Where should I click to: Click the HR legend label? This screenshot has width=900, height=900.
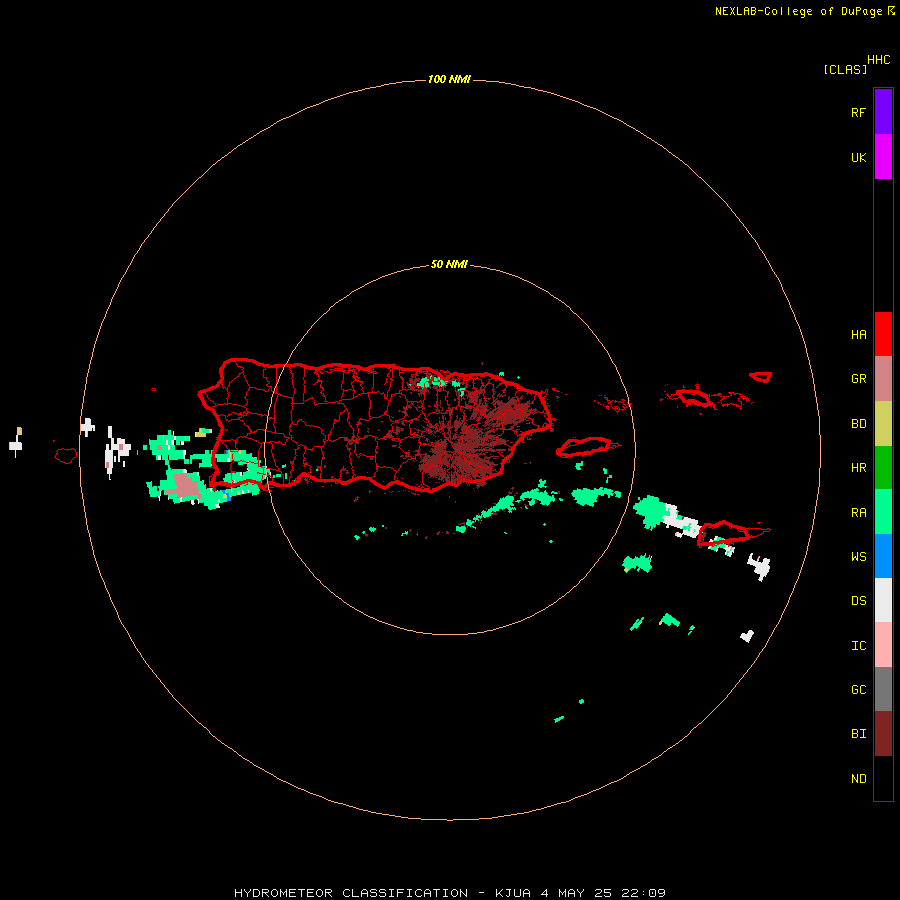tap(858, 468)
